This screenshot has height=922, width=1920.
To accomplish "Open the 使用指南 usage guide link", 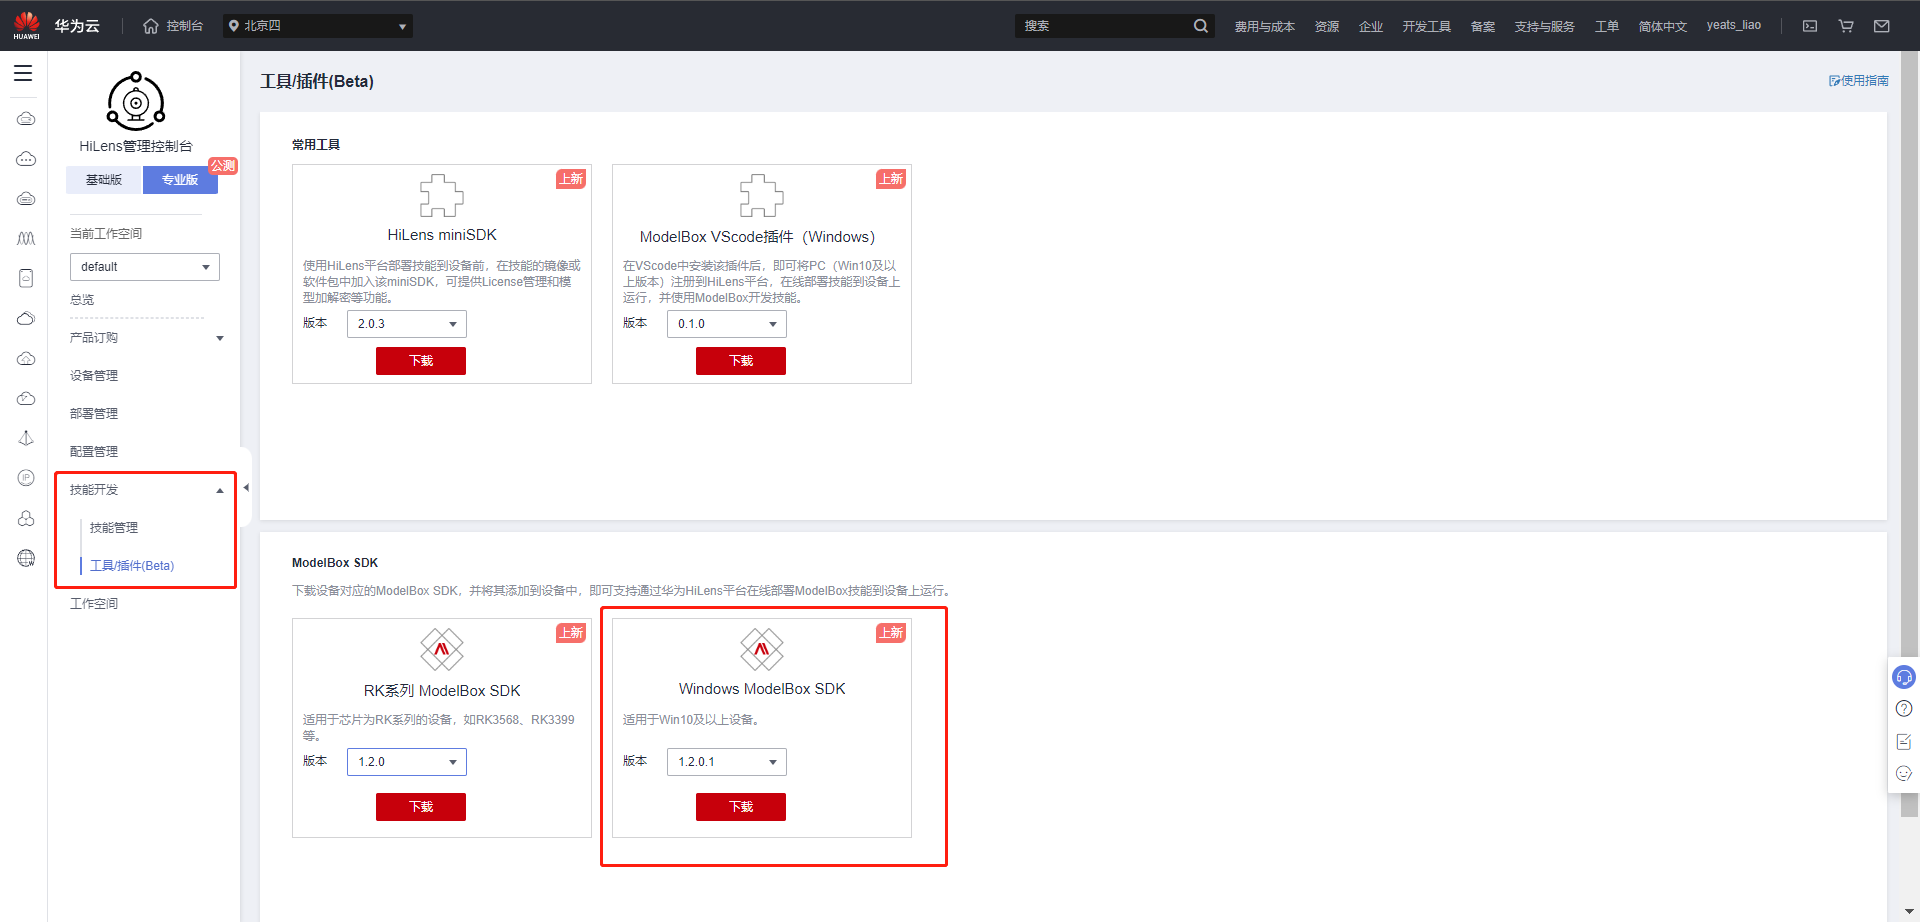I will pos(1859,81).
